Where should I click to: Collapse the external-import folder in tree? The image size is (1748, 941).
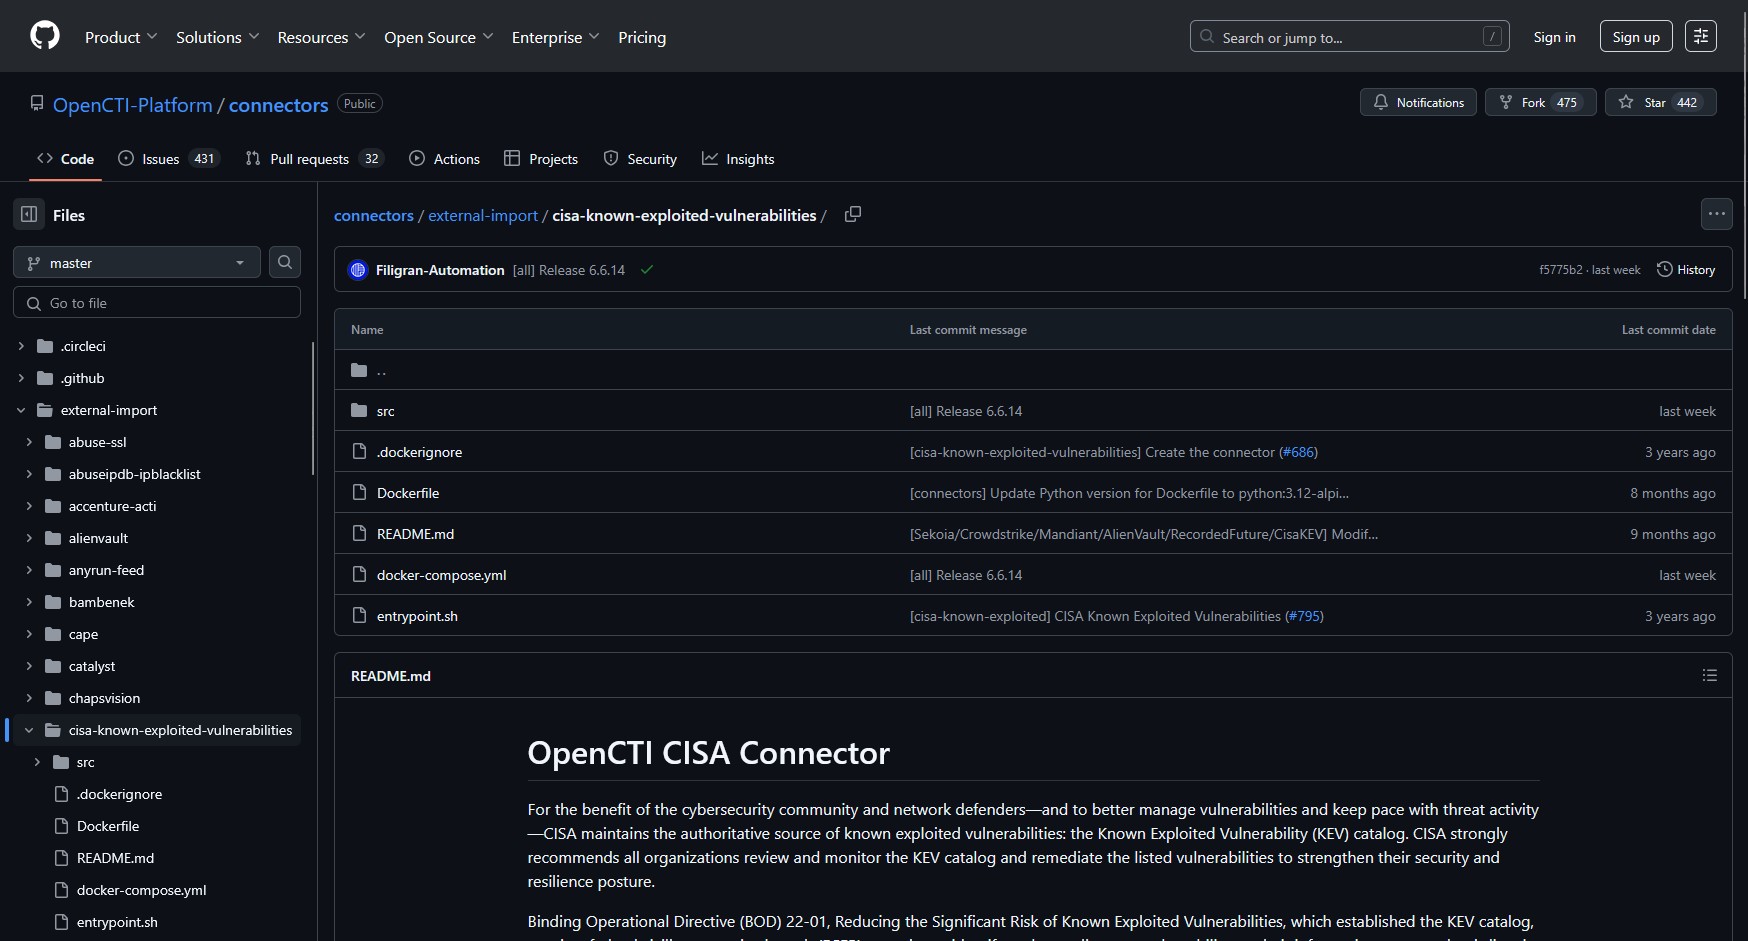(21, 410)
